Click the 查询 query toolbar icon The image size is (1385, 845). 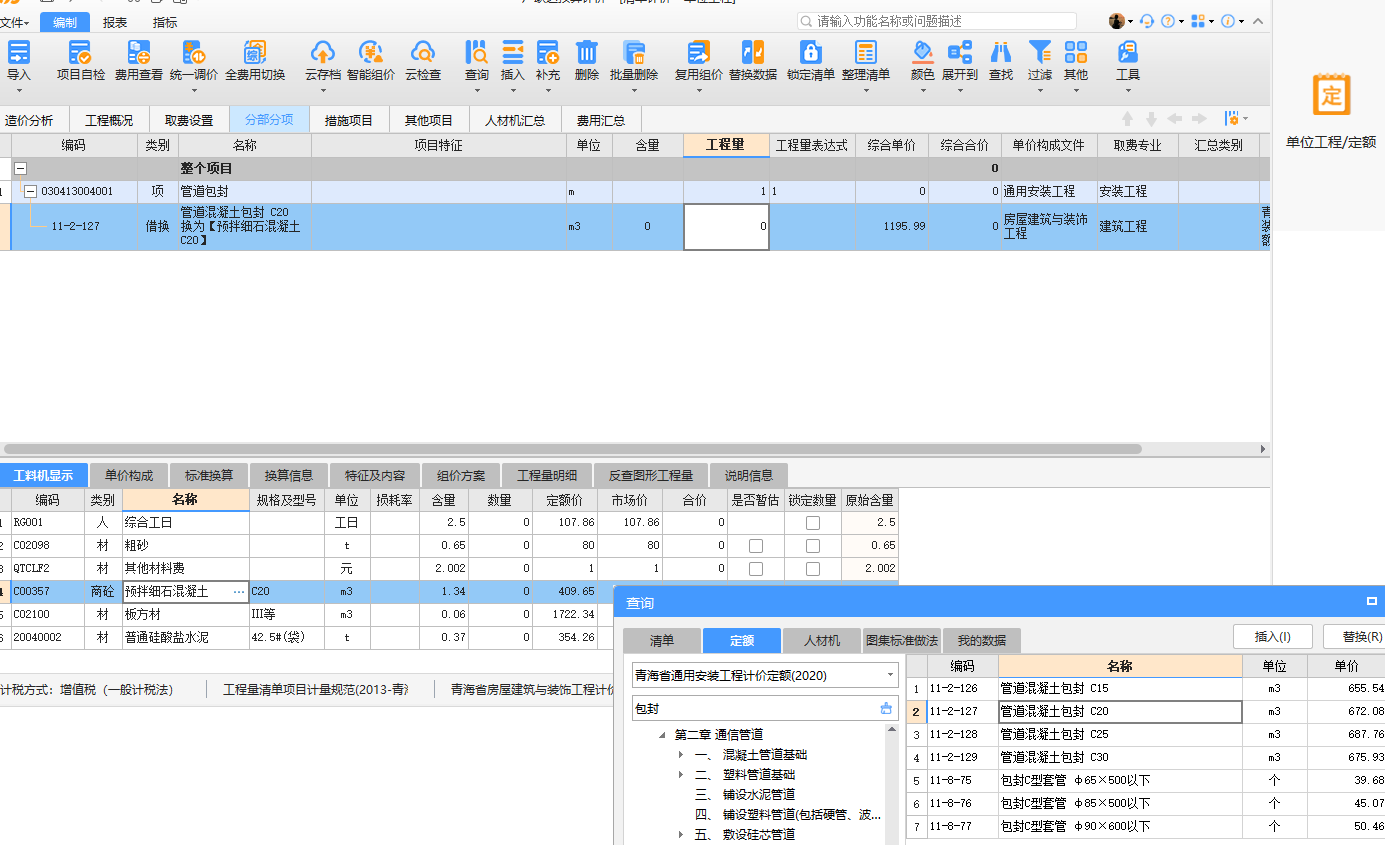[x=477, y=52]
